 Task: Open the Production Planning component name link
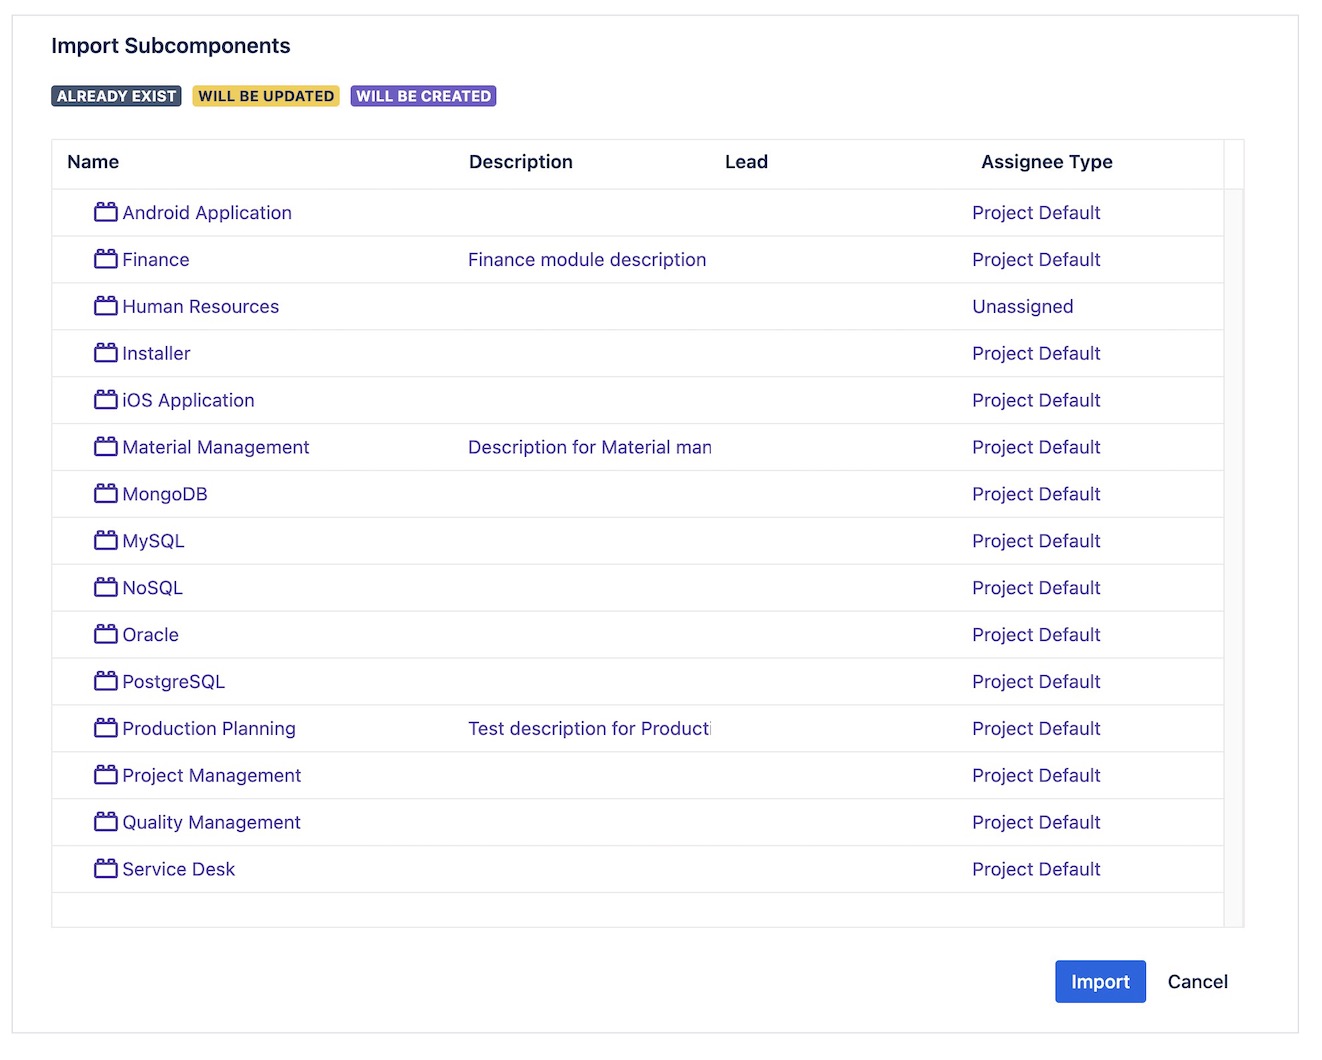point(208,728)
